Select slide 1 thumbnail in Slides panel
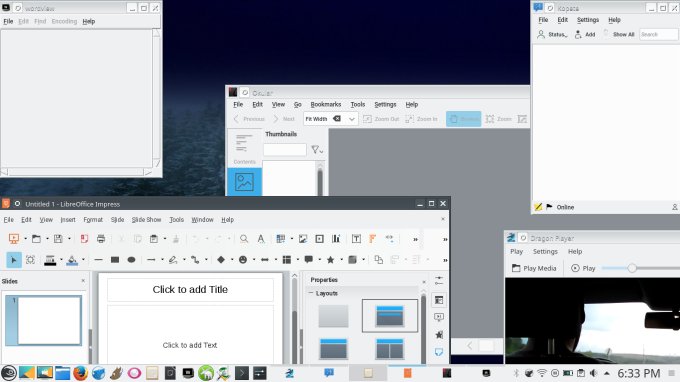Screen dimensions: 680x382 click(x=43, y=320)
